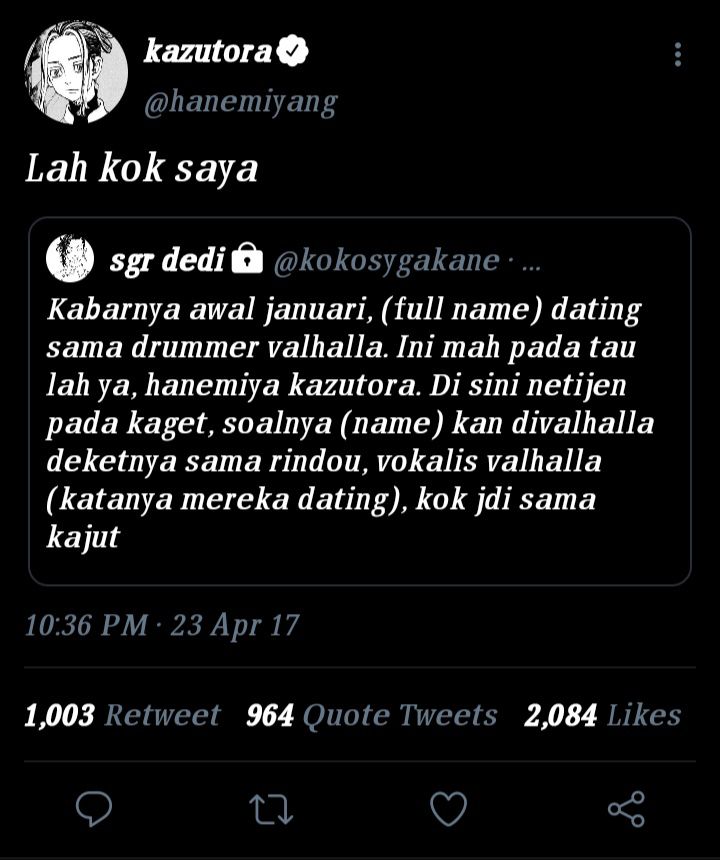Tap the reply speech bubble icon
This screenshot has width=720, height=860.
point(94,809)
